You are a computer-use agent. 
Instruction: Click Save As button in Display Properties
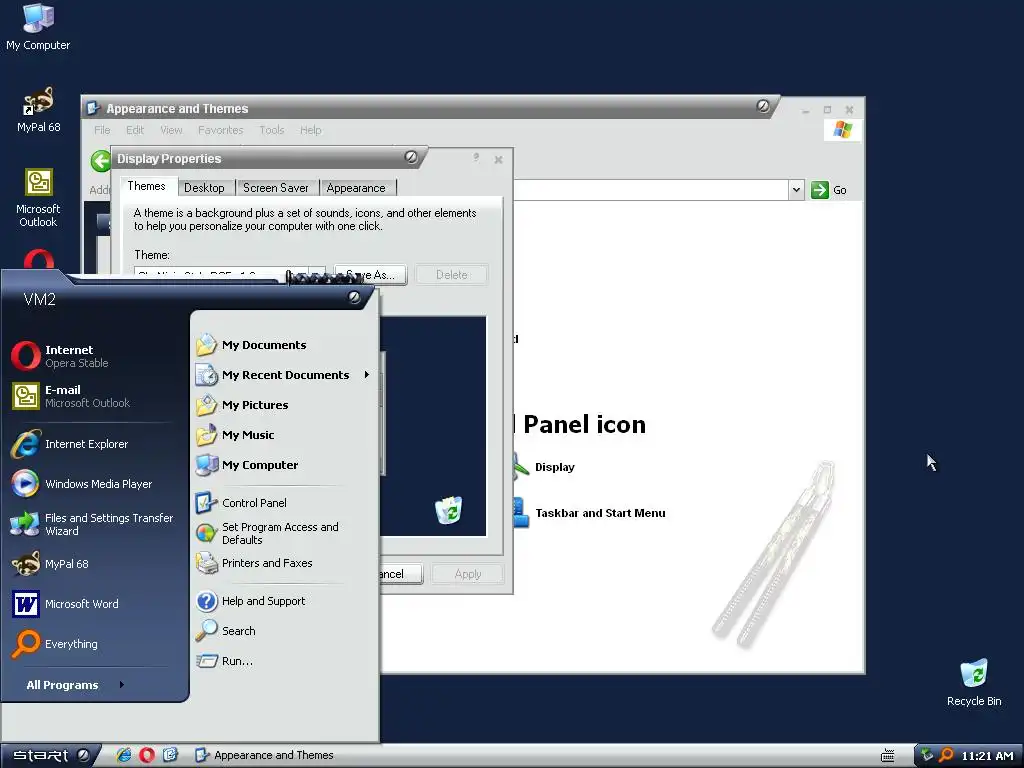tap(370, 275)
